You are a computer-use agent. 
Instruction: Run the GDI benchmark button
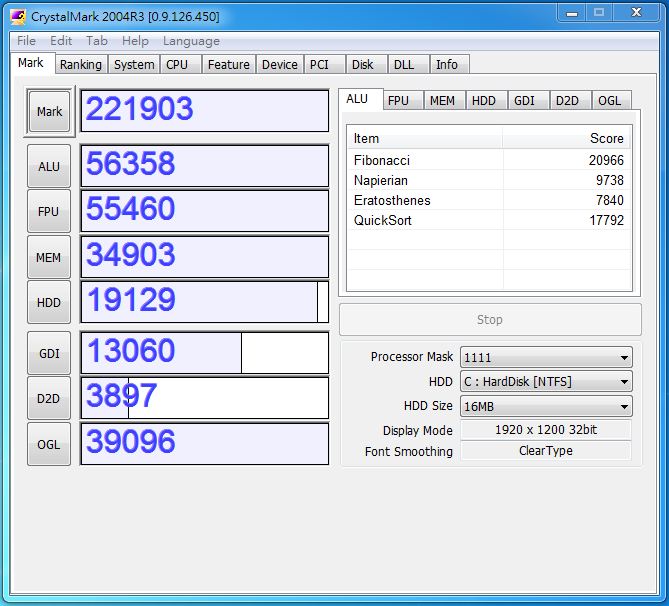point(49,353)
